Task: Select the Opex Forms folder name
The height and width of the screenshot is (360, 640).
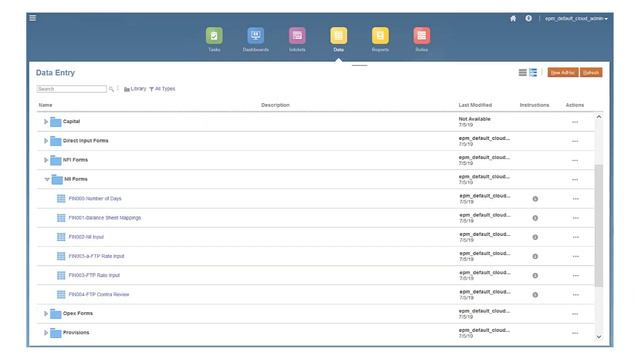Action: 78,313
